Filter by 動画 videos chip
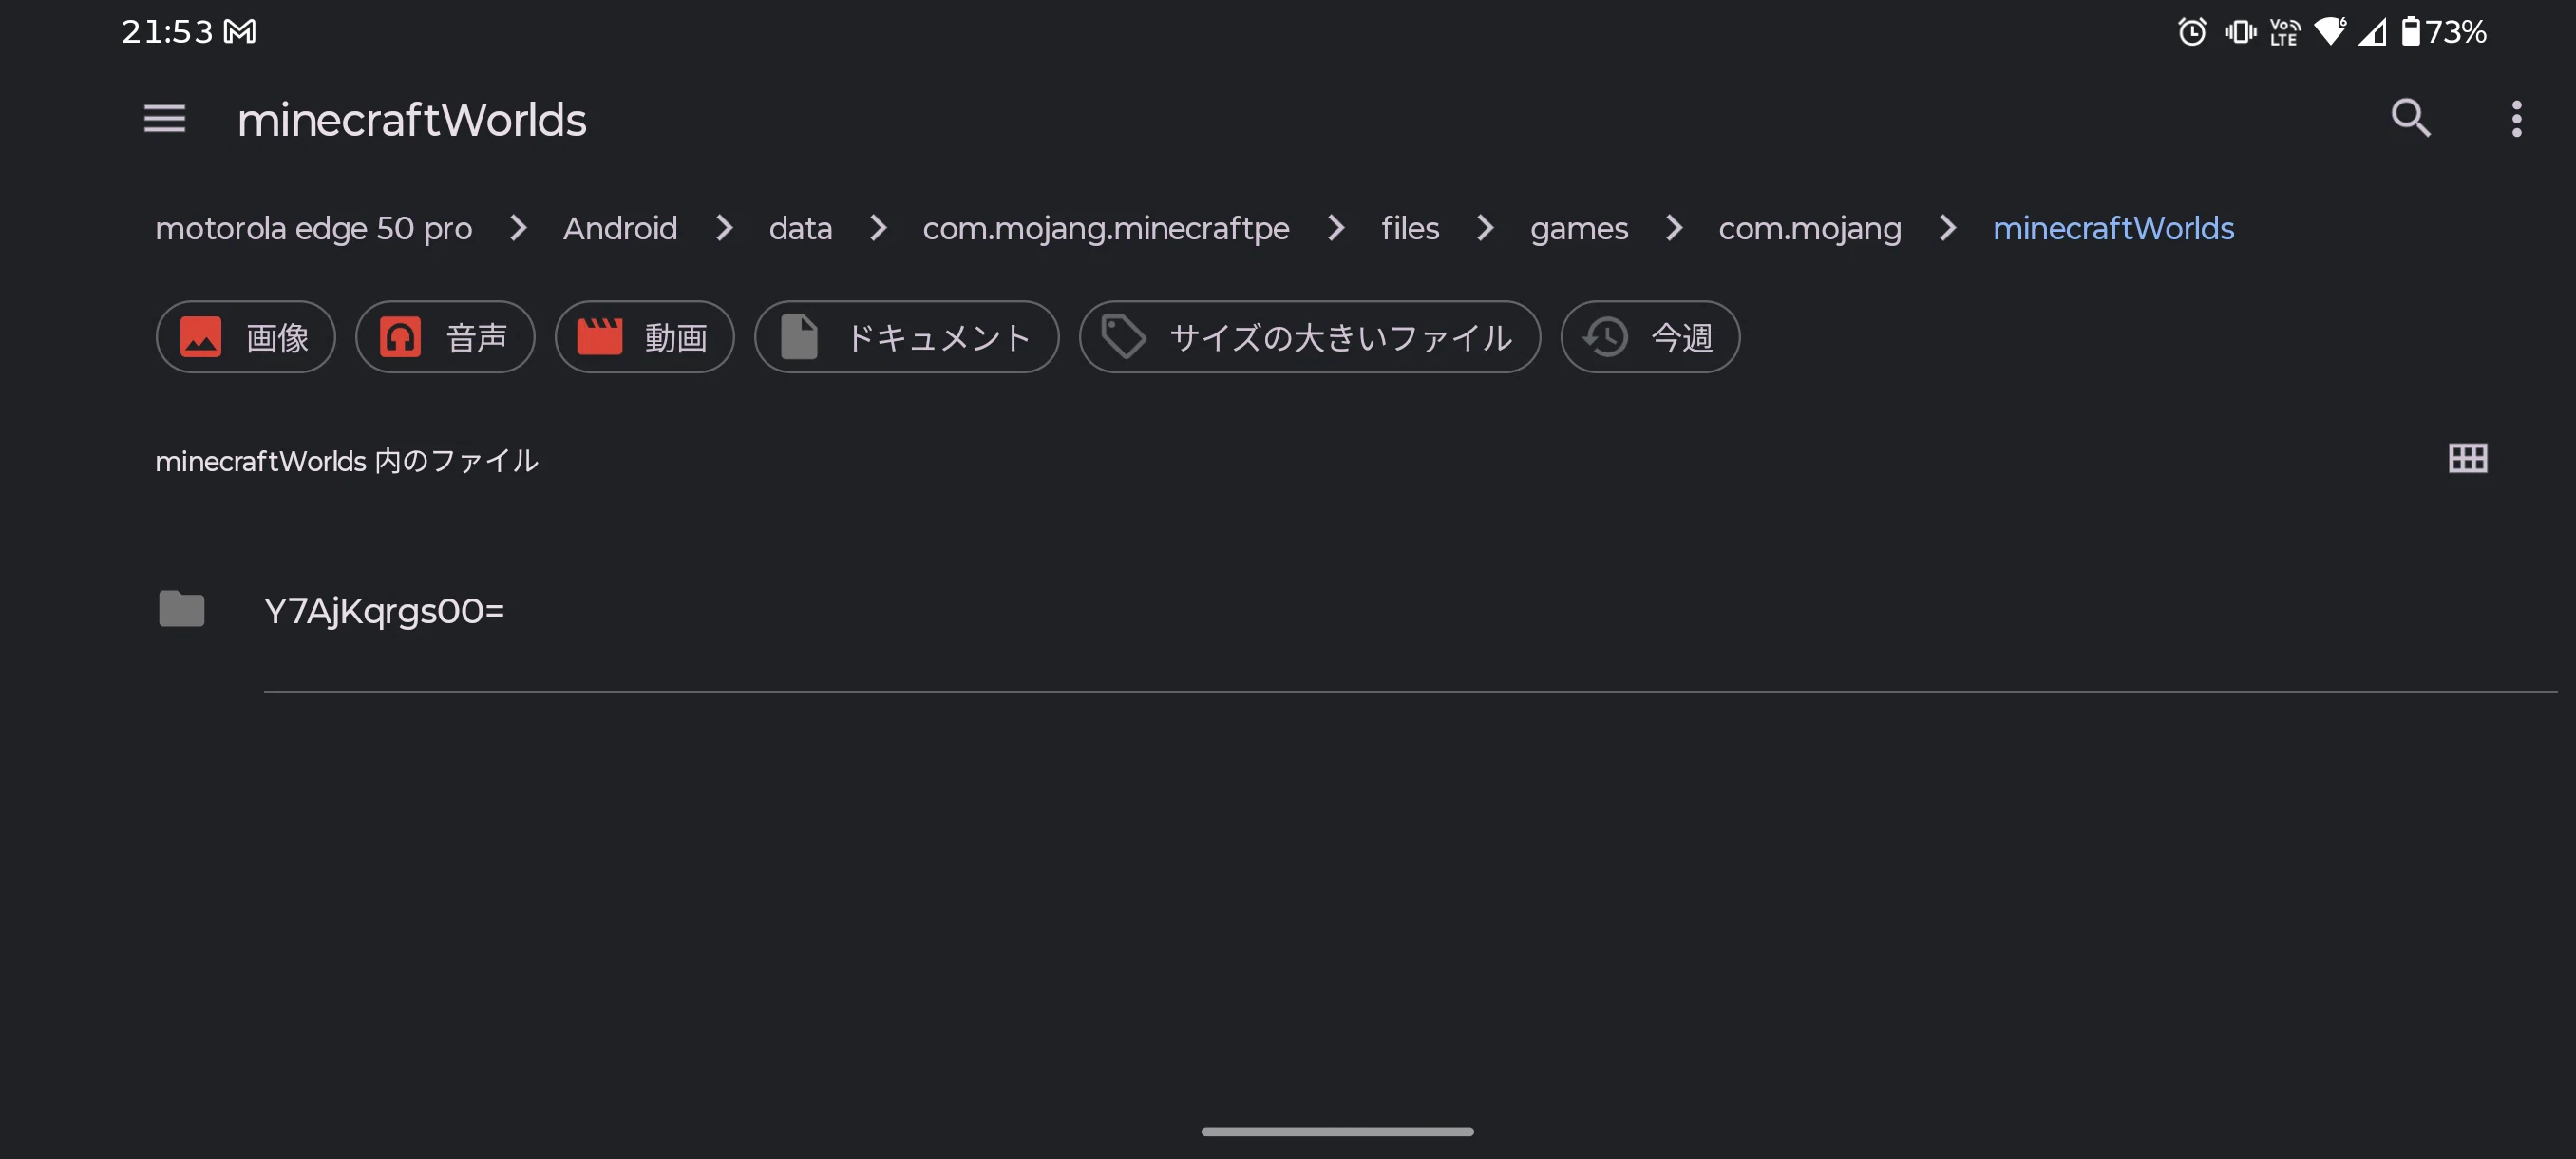The height and width of the screenshot is (1159, 2576). point(645,337)
